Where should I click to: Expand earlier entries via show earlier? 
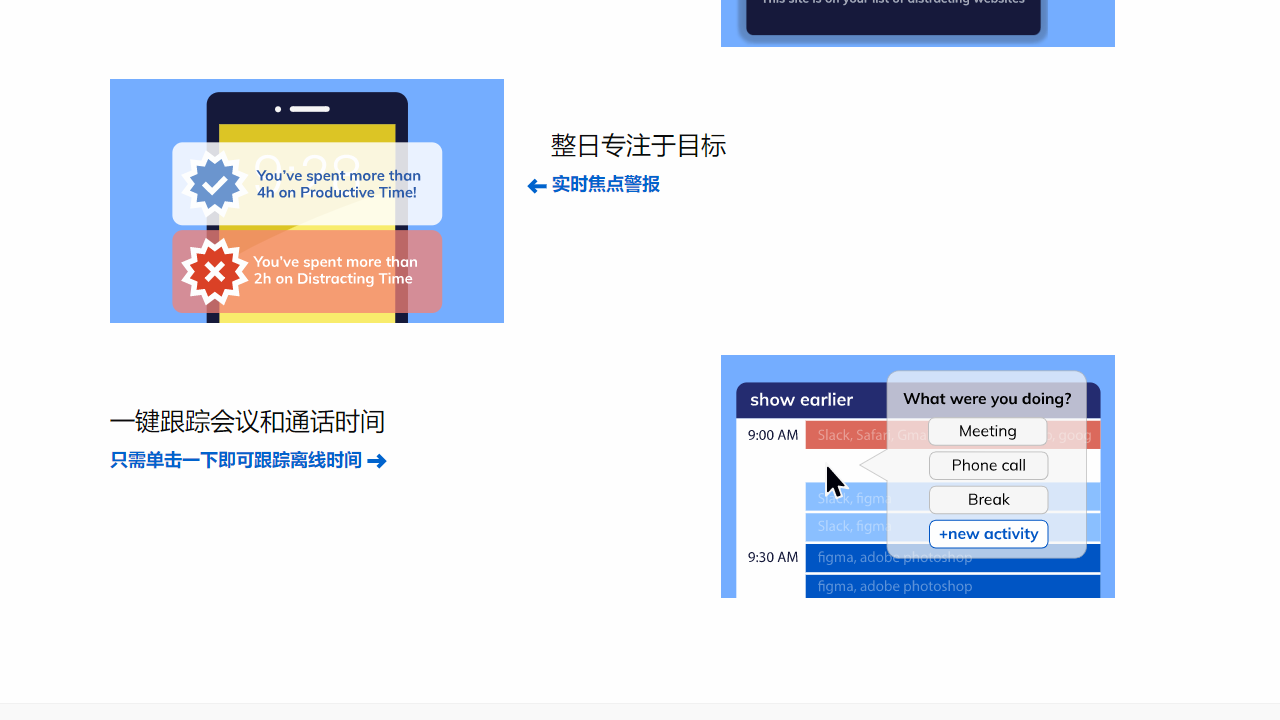(801, 400)
